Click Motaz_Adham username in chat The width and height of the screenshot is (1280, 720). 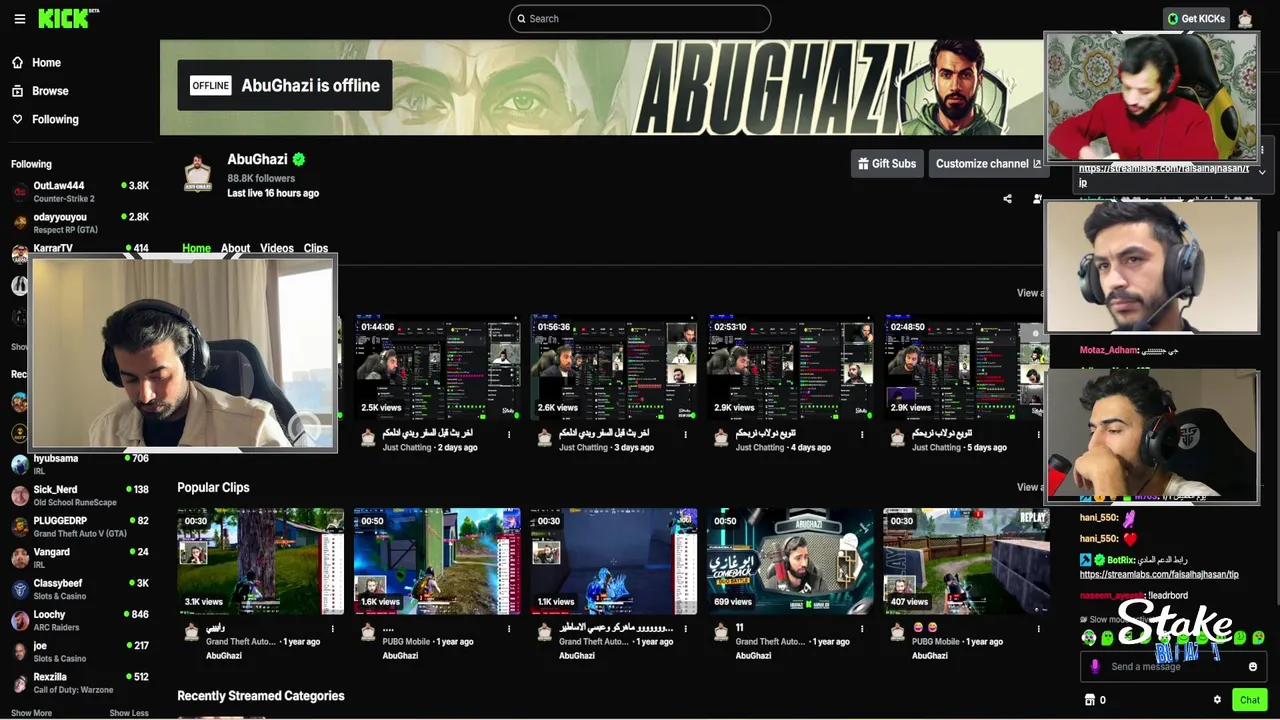point(1109,351)
